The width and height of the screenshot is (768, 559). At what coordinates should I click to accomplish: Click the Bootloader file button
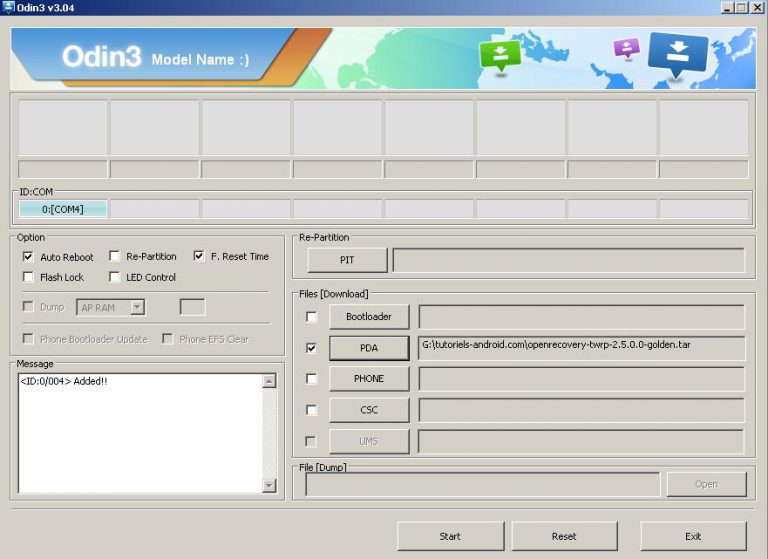(x=369, y=317)
